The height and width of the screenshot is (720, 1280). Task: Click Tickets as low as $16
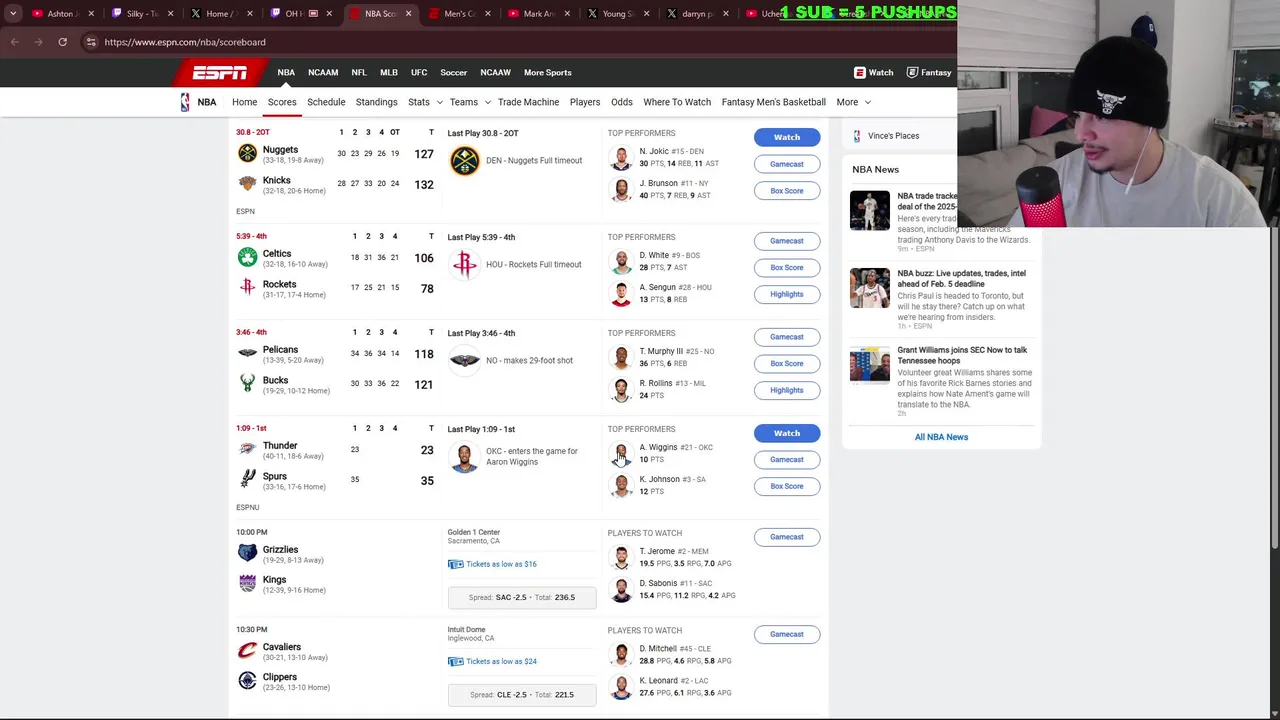(x=501, y=564)
